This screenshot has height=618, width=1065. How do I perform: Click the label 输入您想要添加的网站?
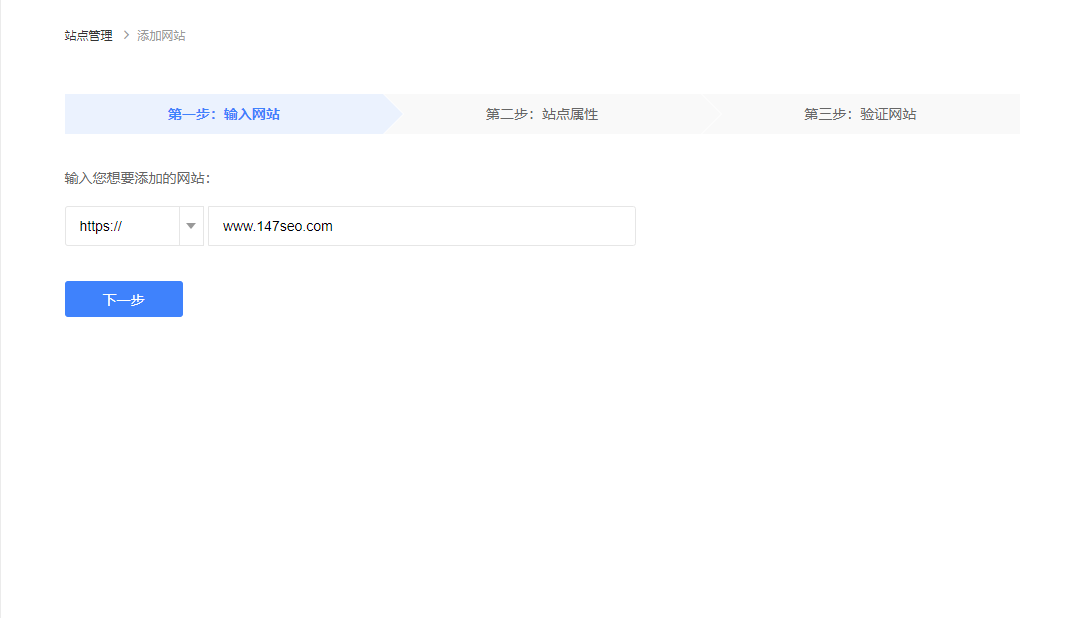click(137, 178)
